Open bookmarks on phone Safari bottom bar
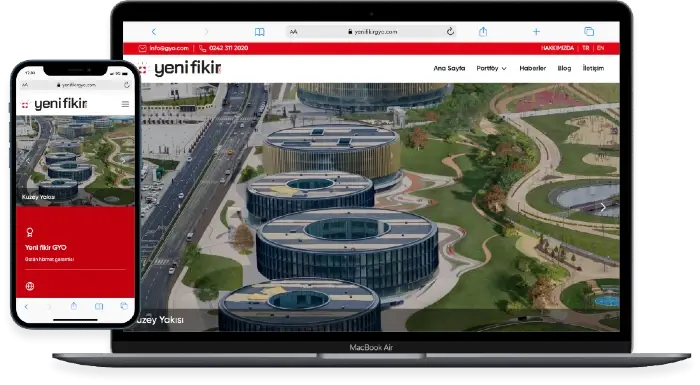The width and height of the screenshot is (700, 385). 99,306
